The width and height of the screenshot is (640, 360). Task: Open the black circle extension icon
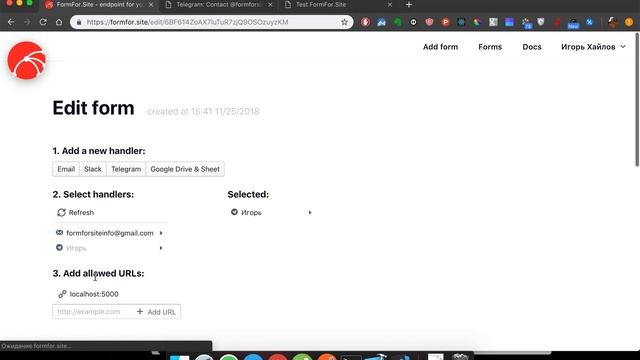(413, 22)
